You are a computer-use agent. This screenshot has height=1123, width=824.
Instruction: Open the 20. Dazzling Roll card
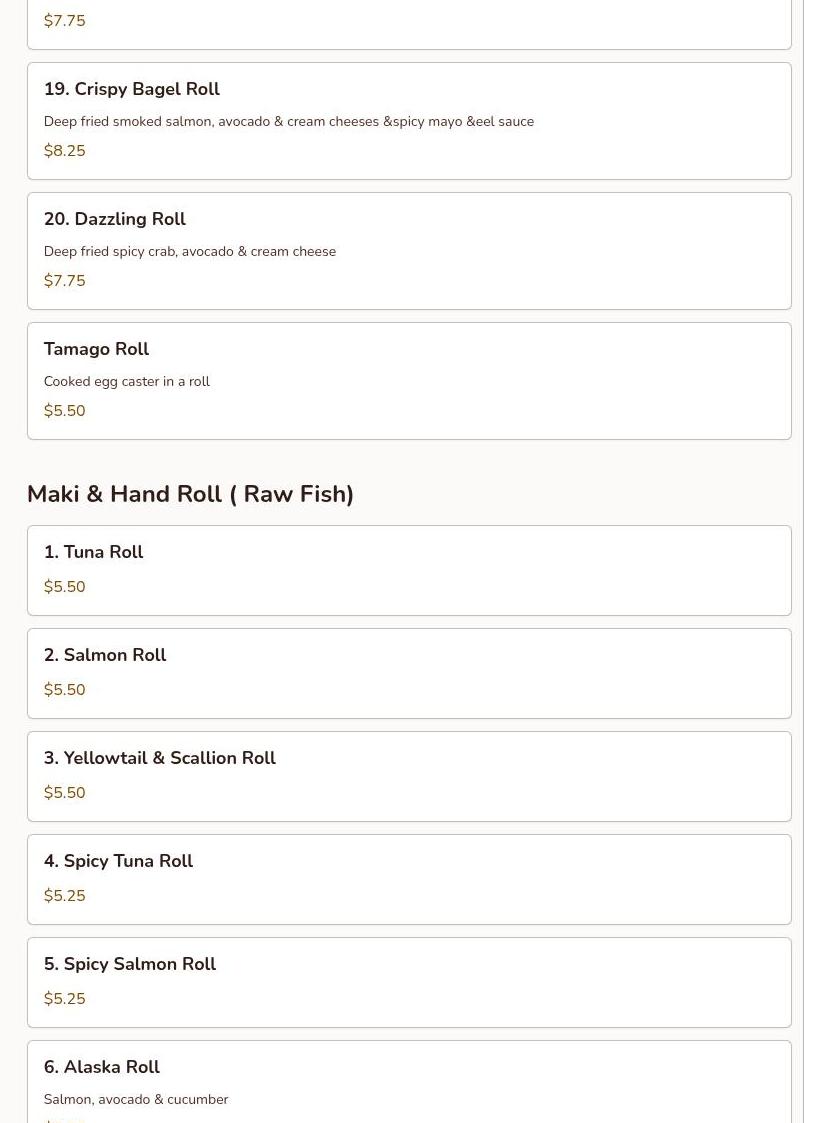pos(409,251)
